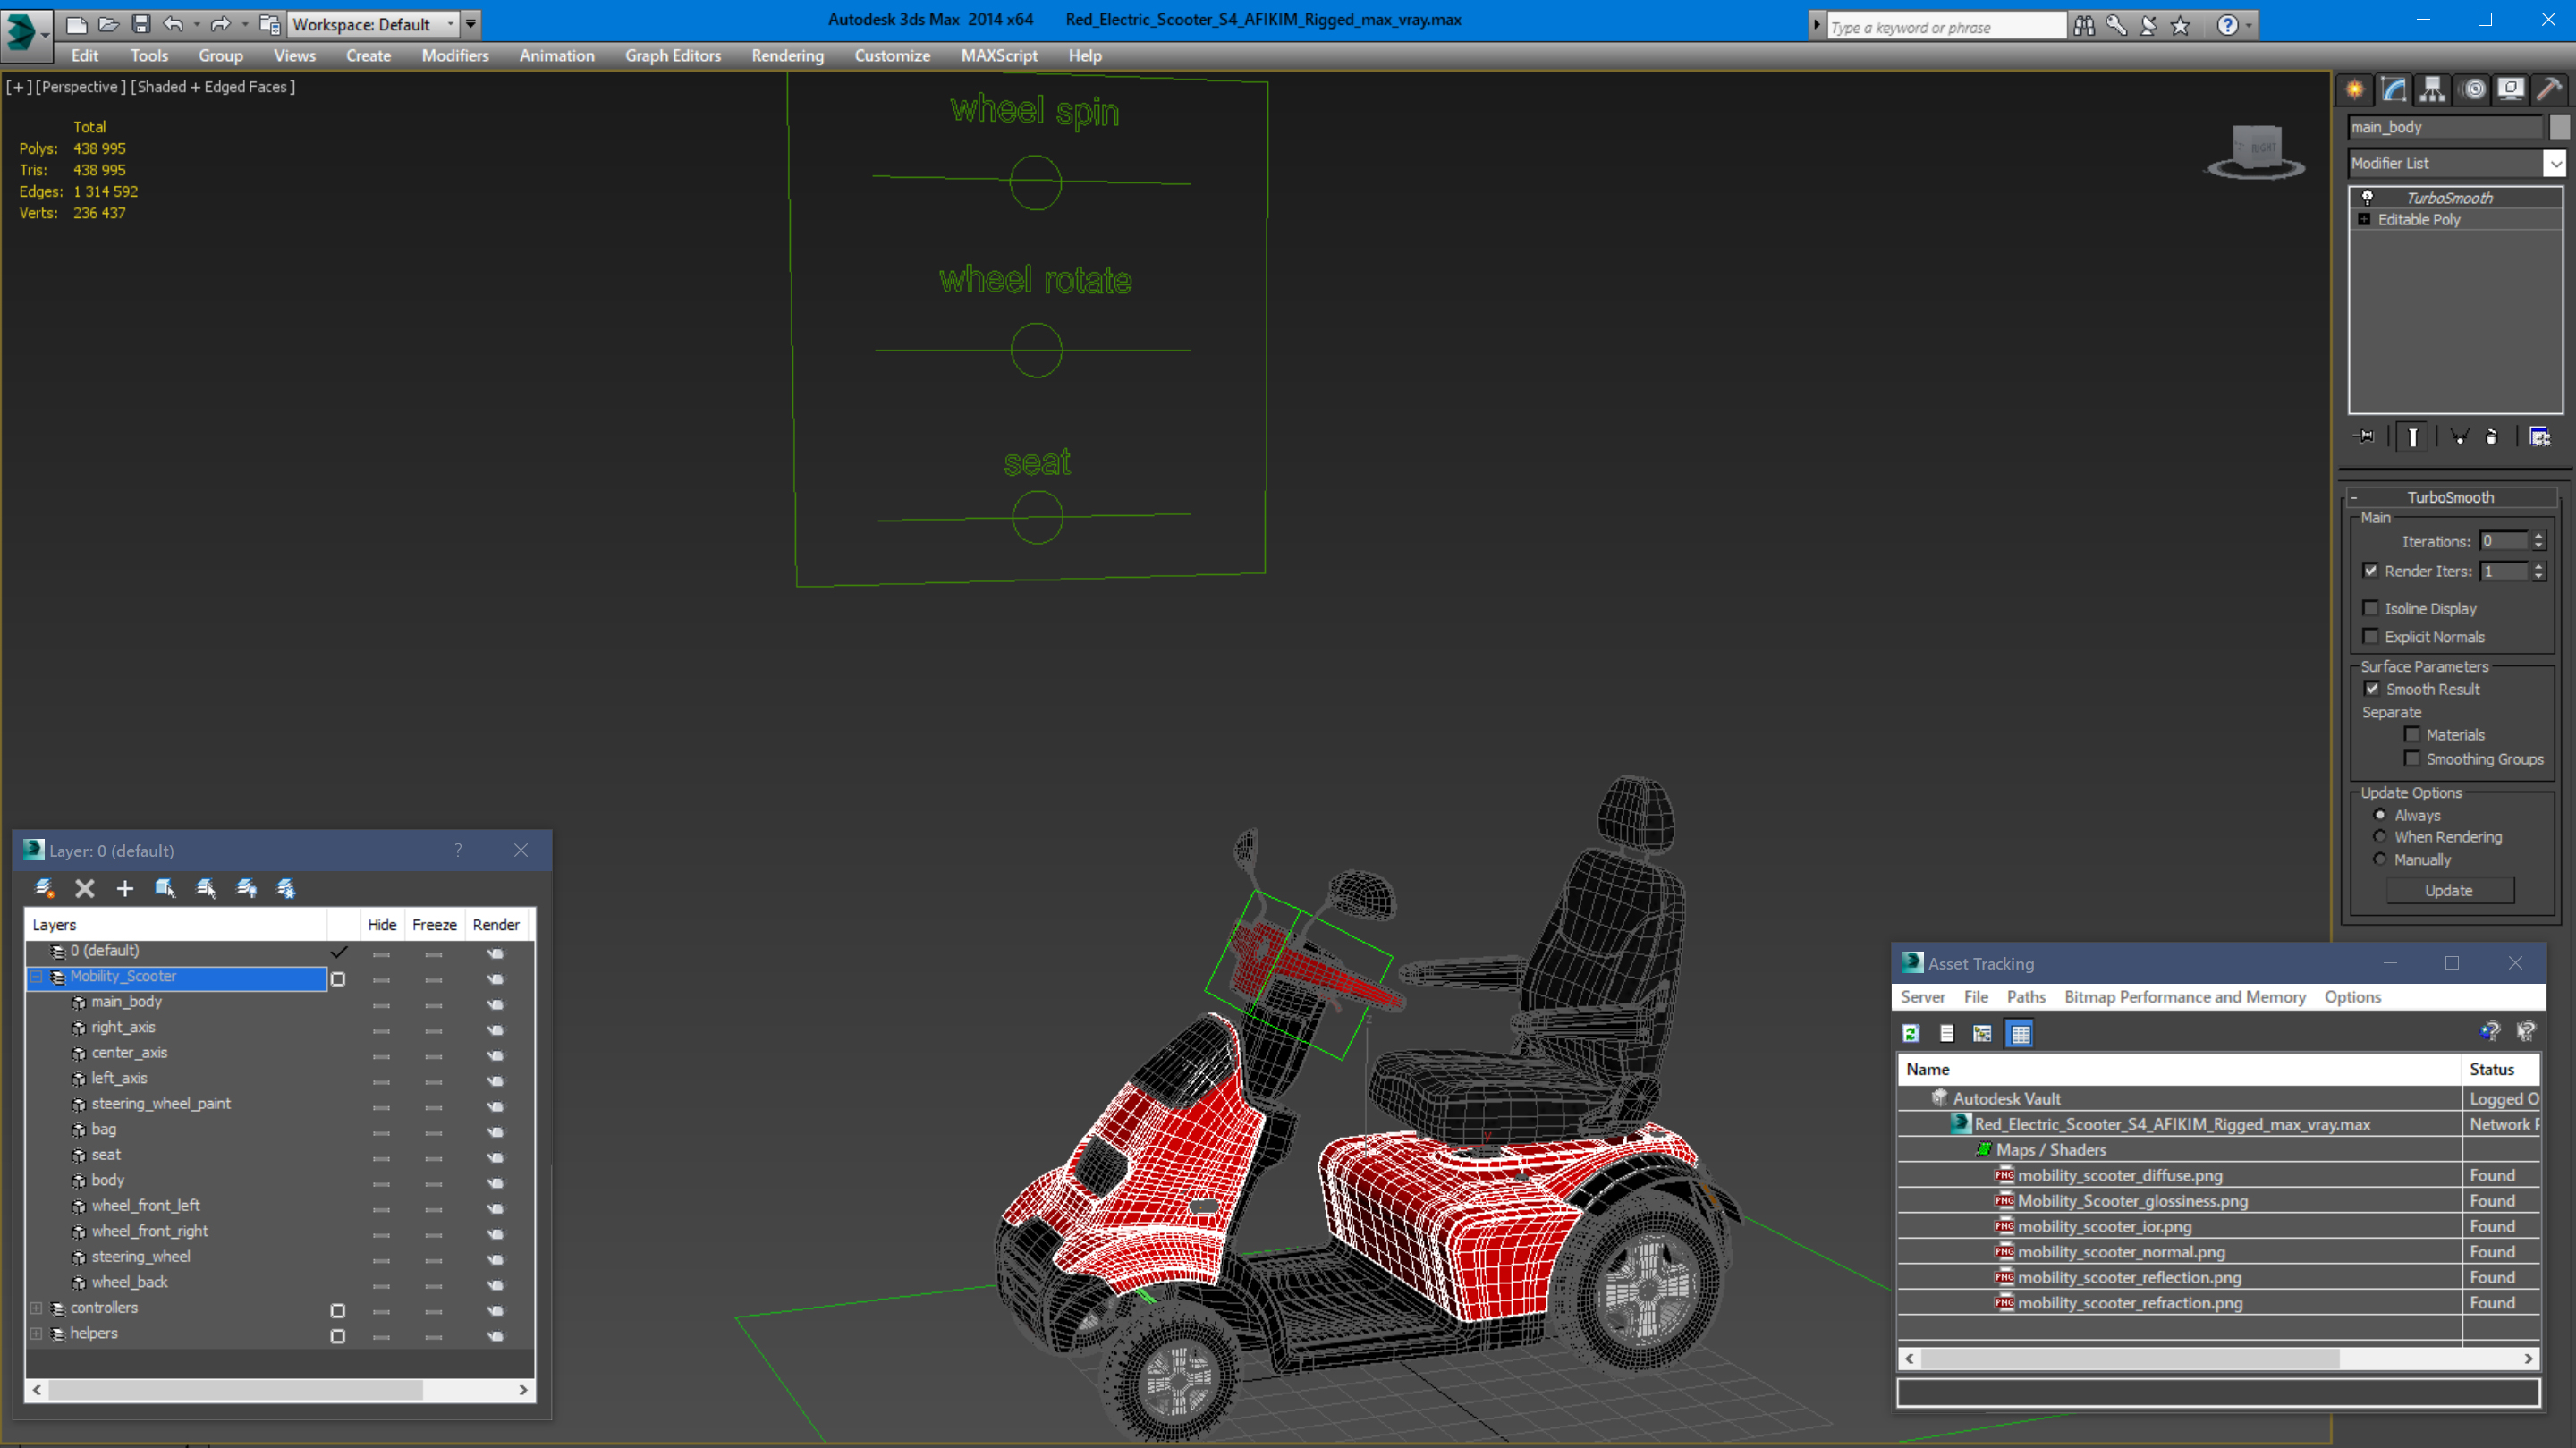Toggle Render Iters checkbox
2576x1448 pixels.
[2370, 571]
